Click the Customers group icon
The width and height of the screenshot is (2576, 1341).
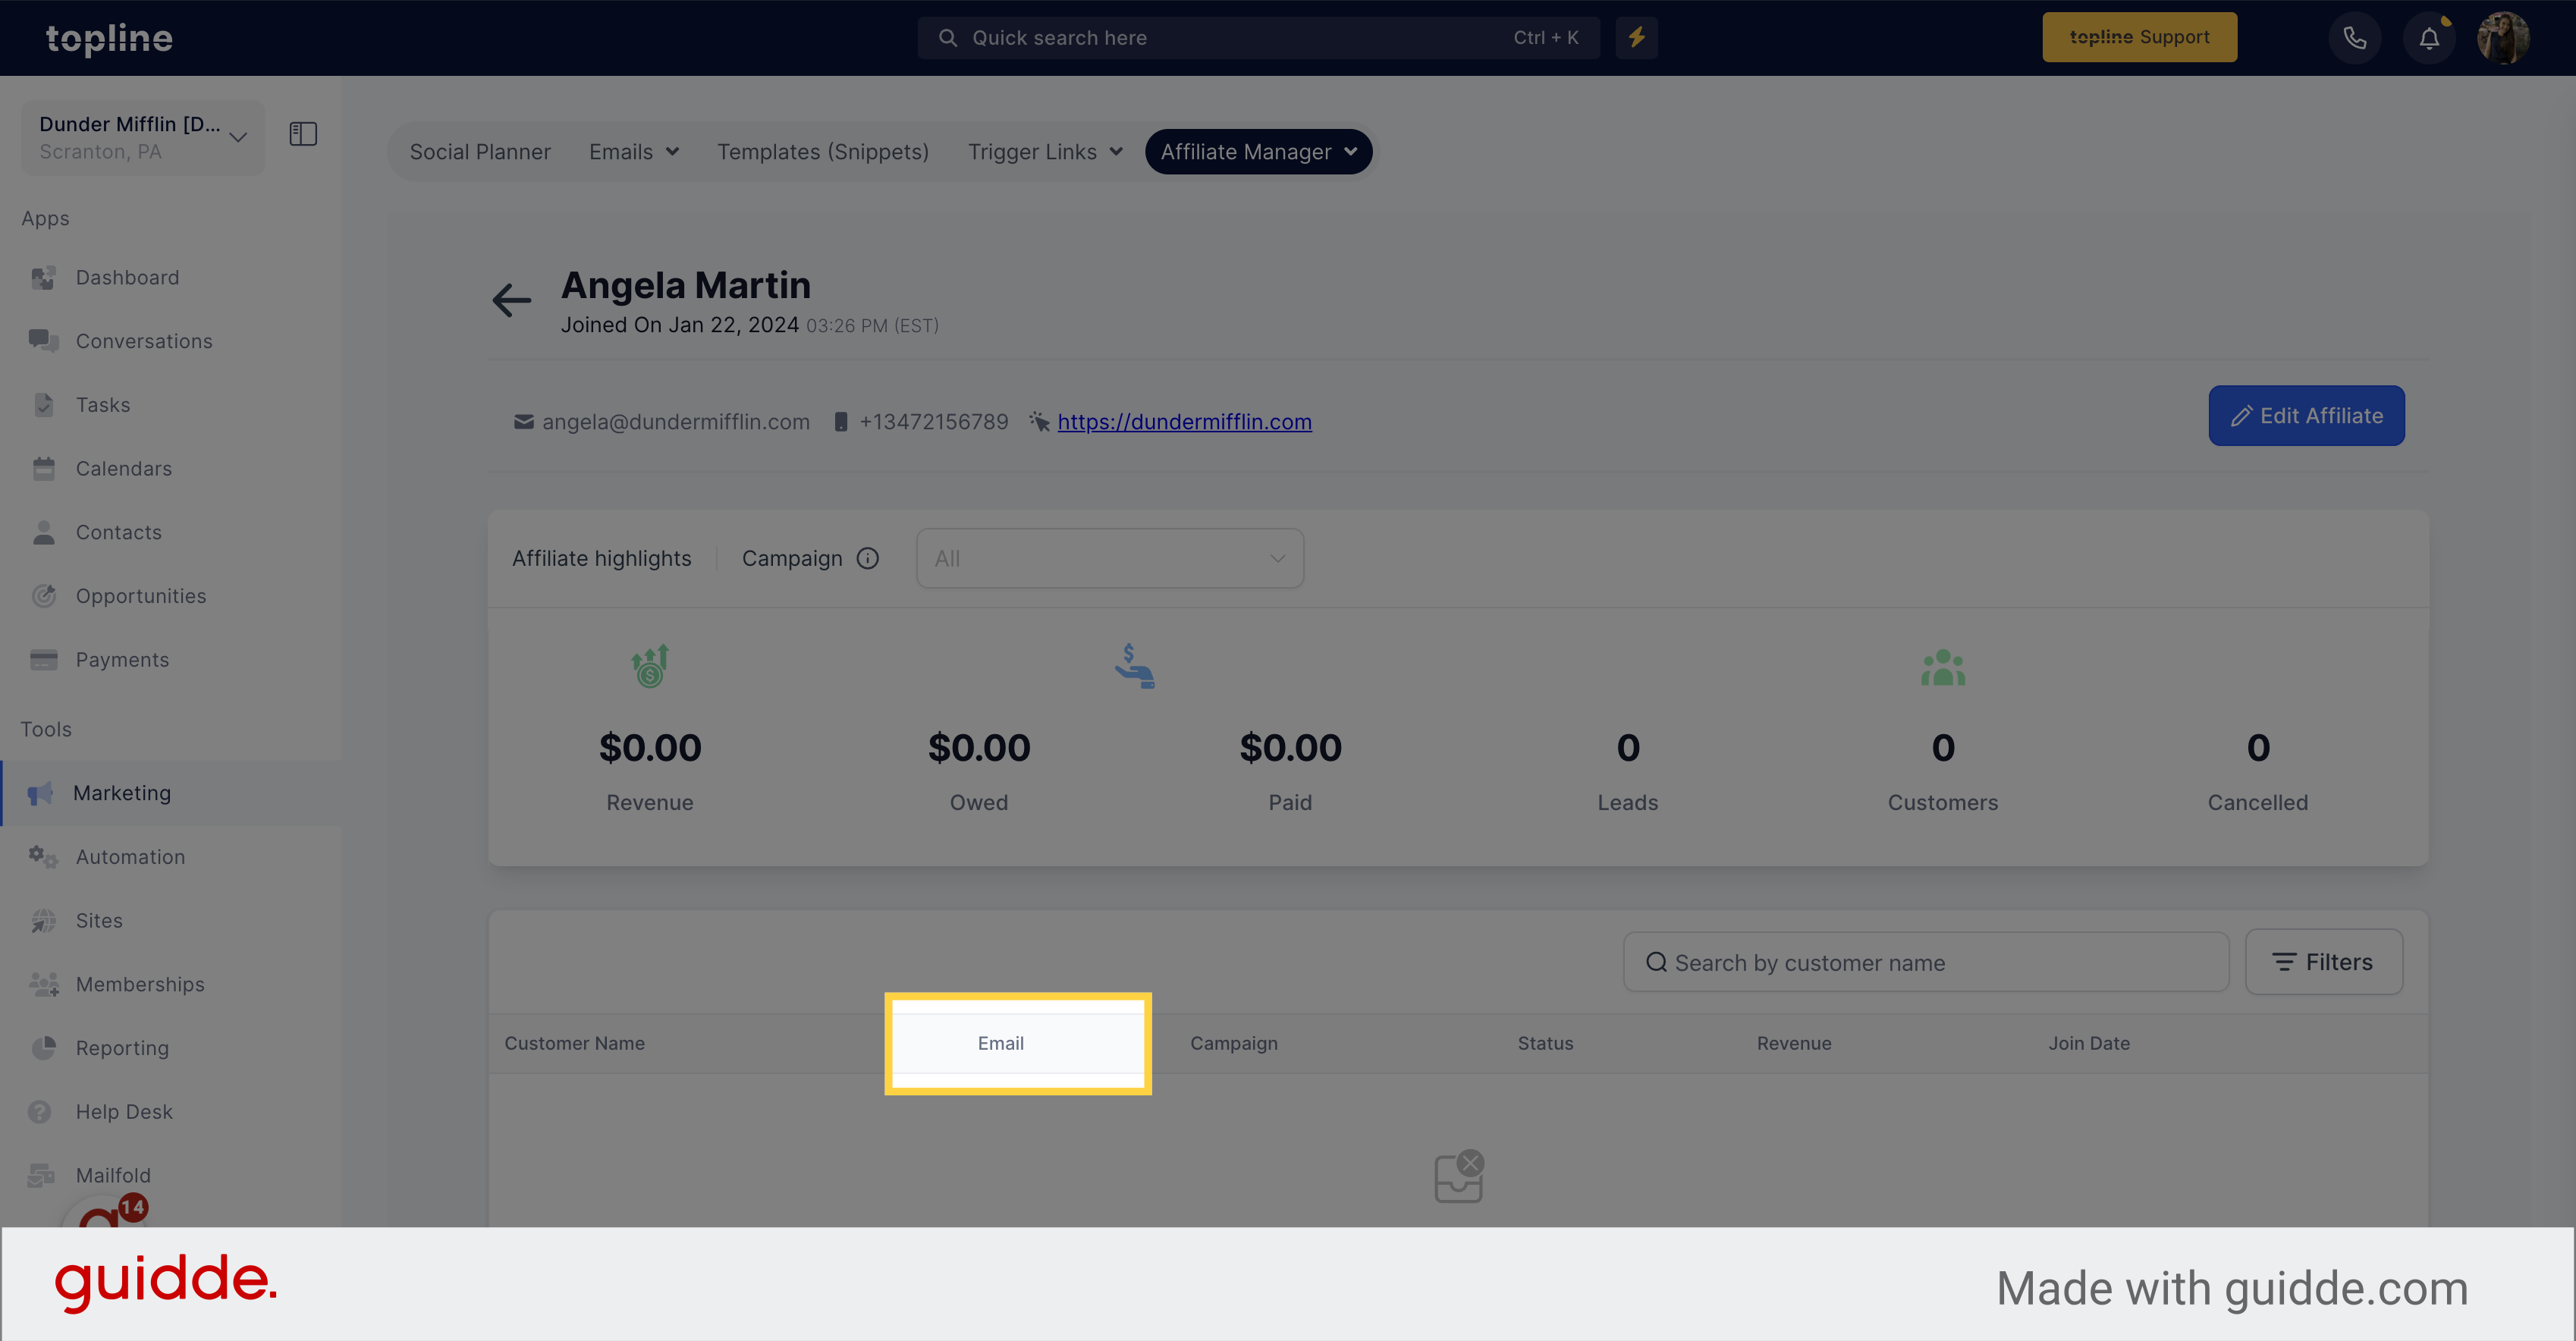point(1943,668)
